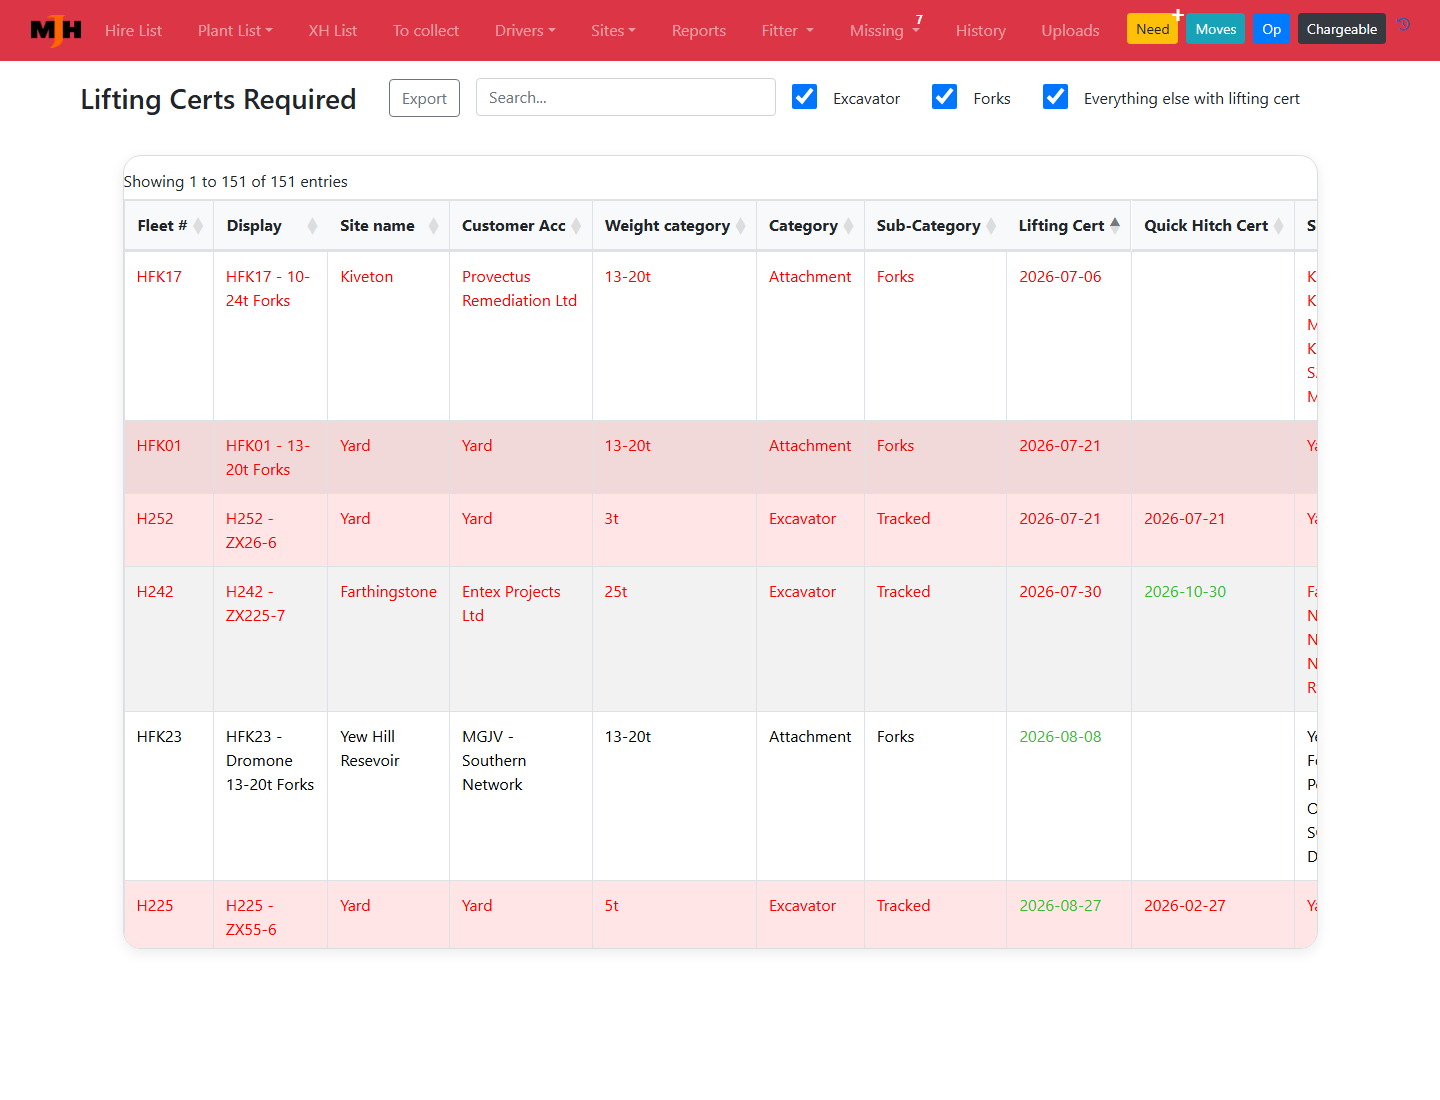Expand the Plant List dropdown
The width and height of the screenshot is (1440, 1100).
coord(235,31)
